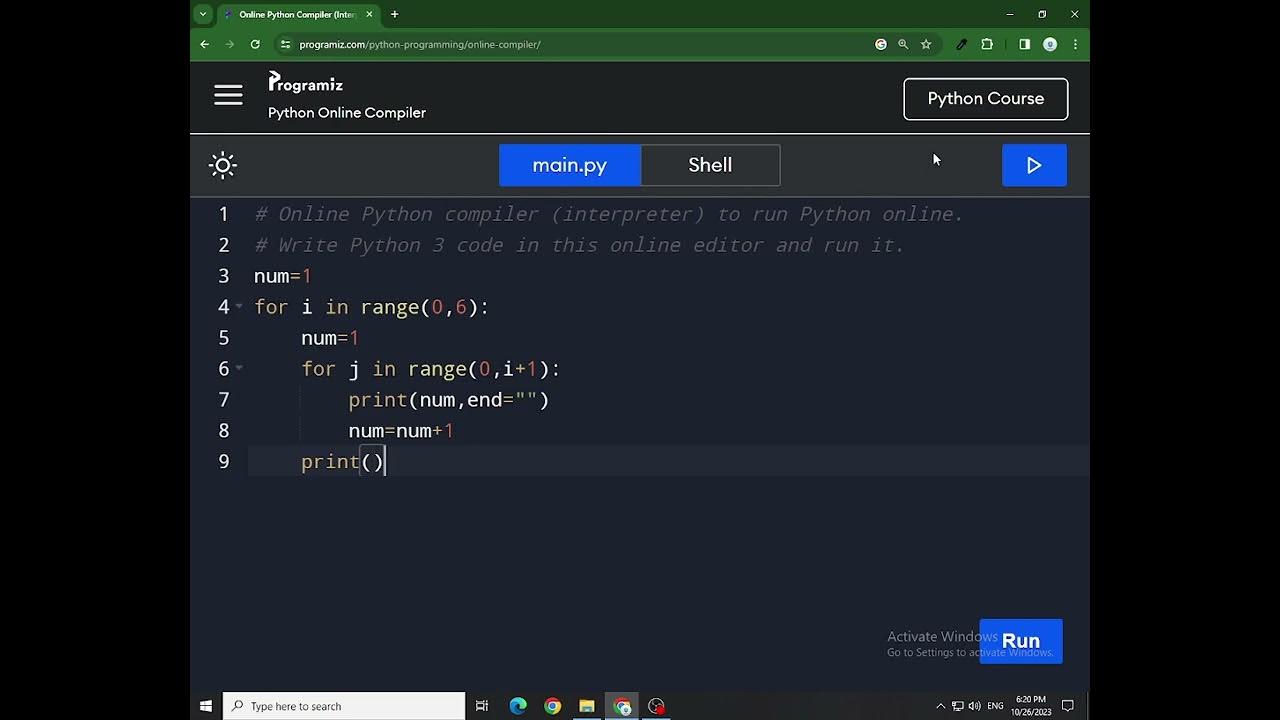Click the 'Python Online Compiler' heading
This screenshot has height=720, width=1280.
[347, 113]
